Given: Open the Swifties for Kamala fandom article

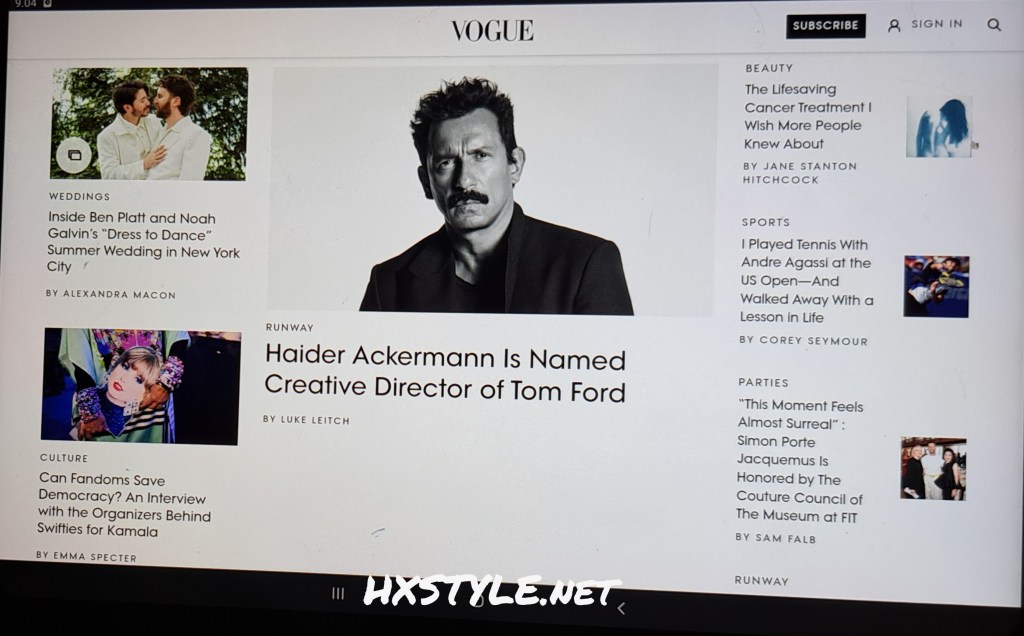Looking at the screenshot, I should pos(124,506).
